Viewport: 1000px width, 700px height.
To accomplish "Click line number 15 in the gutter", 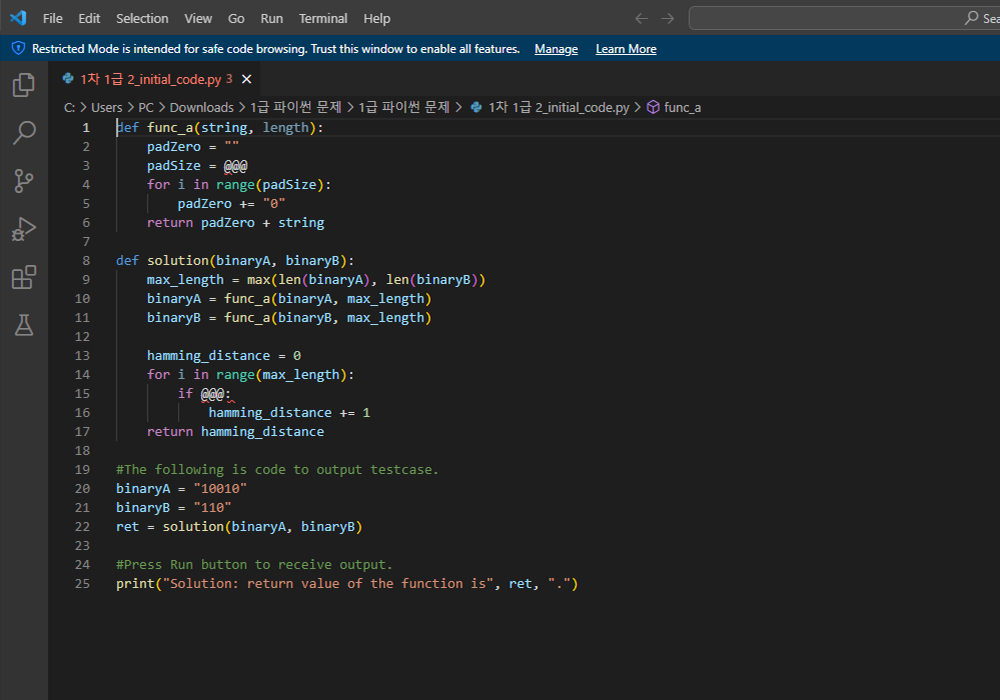I will 82,393.
